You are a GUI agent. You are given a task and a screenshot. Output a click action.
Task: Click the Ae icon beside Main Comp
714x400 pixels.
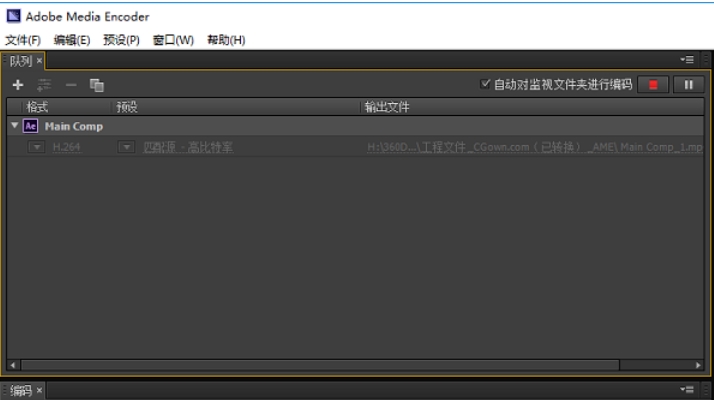(31, 126)
